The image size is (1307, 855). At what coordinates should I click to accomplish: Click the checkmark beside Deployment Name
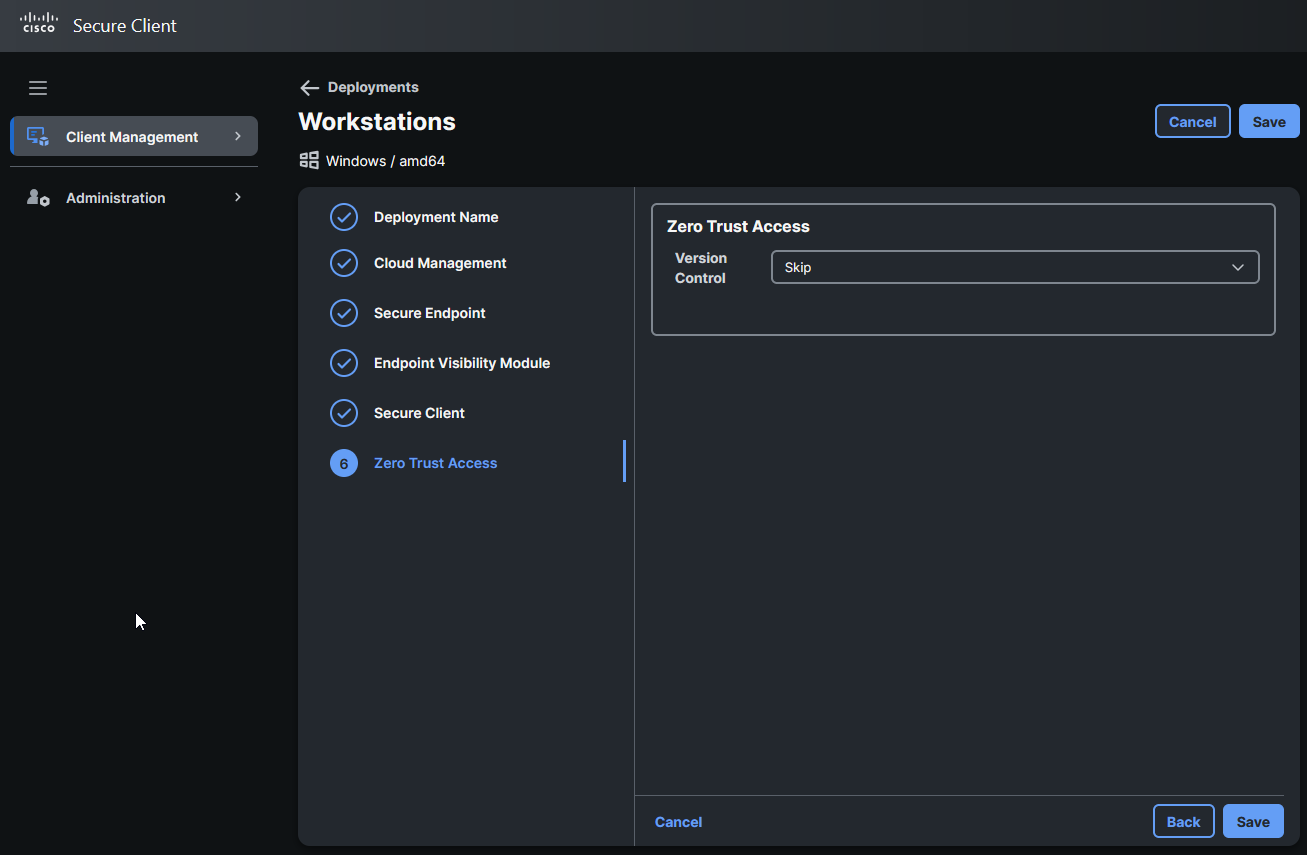(343, 217)
